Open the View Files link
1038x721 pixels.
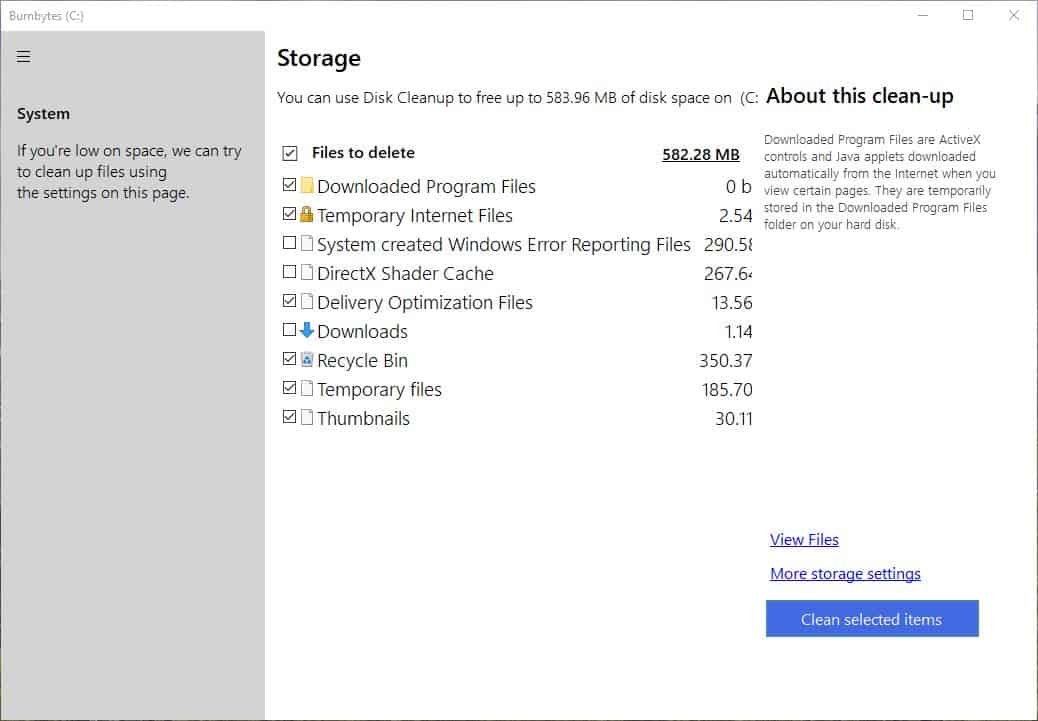pos(804,539)
